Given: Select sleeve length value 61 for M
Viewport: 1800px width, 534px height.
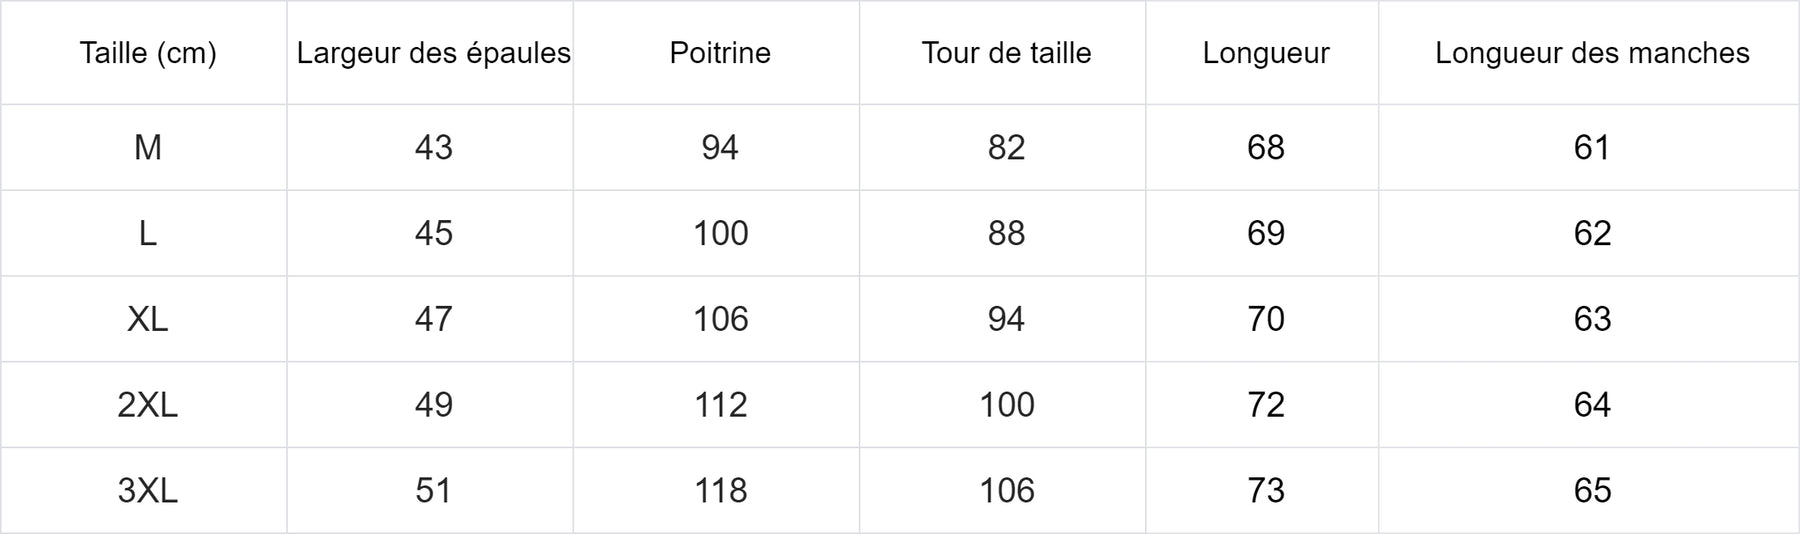Looking at the screenshot, I should point(1592,148).
